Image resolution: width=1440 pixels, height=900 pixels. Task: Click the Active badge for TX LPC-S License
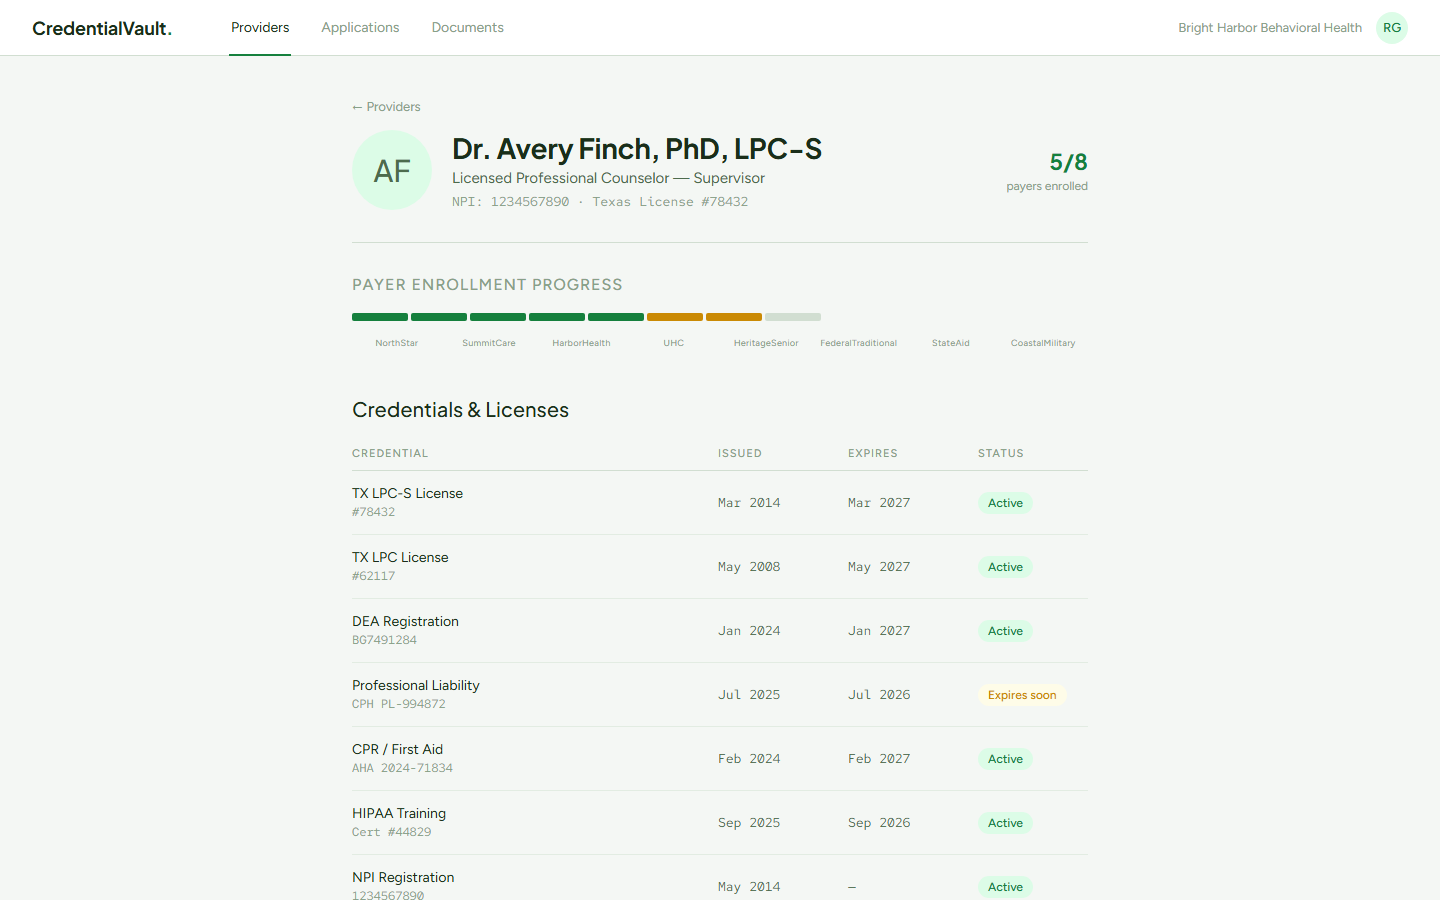click(x=1005, y=503)
